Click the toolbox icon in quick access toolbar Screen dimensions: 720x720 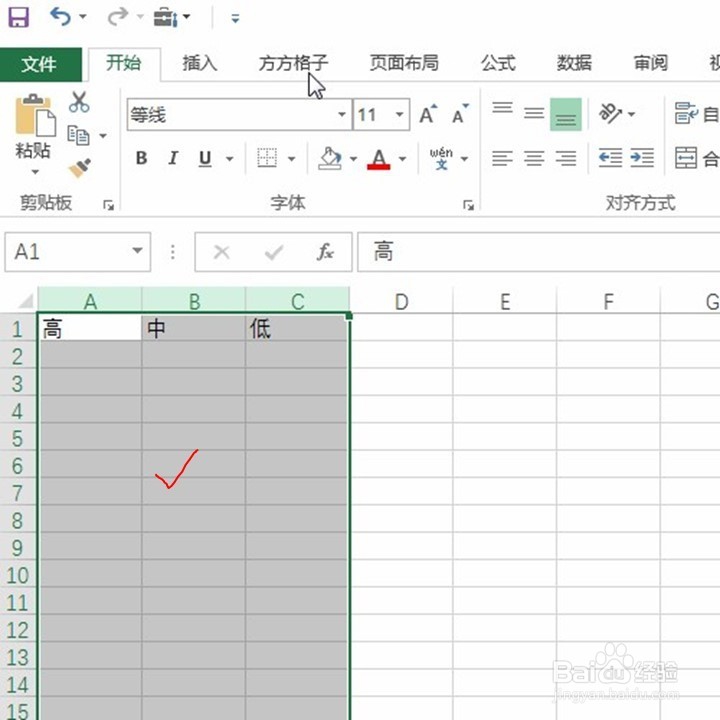click(x=165, y=17)
